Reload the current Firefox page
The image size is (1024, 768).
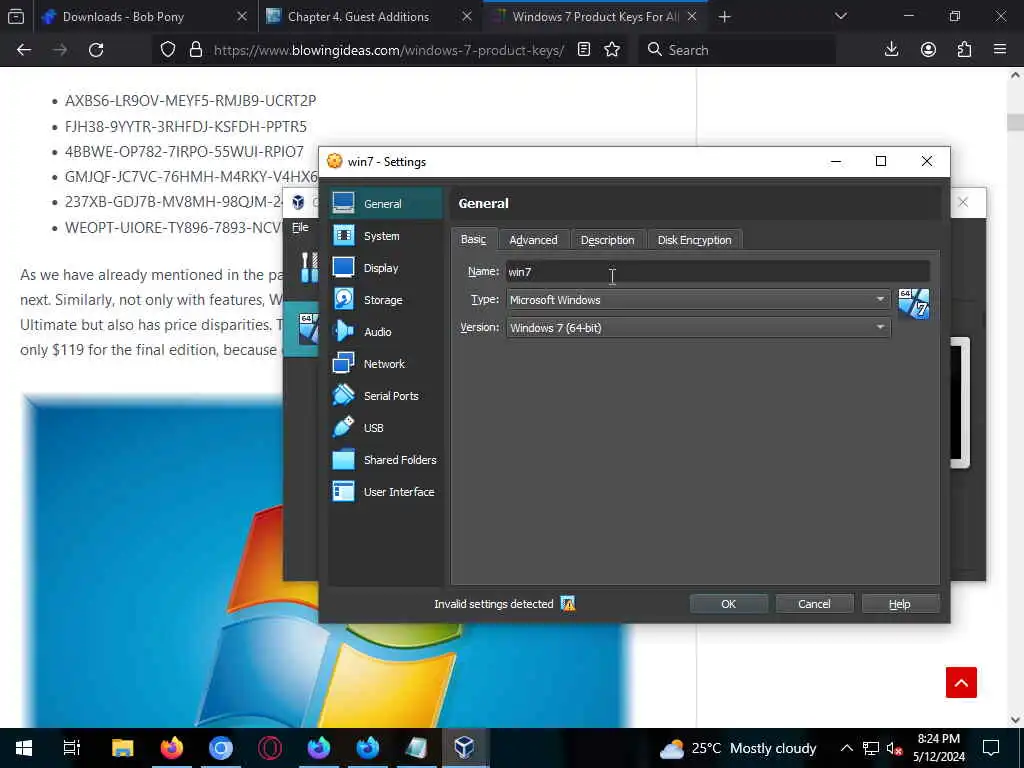pos(96,50)
